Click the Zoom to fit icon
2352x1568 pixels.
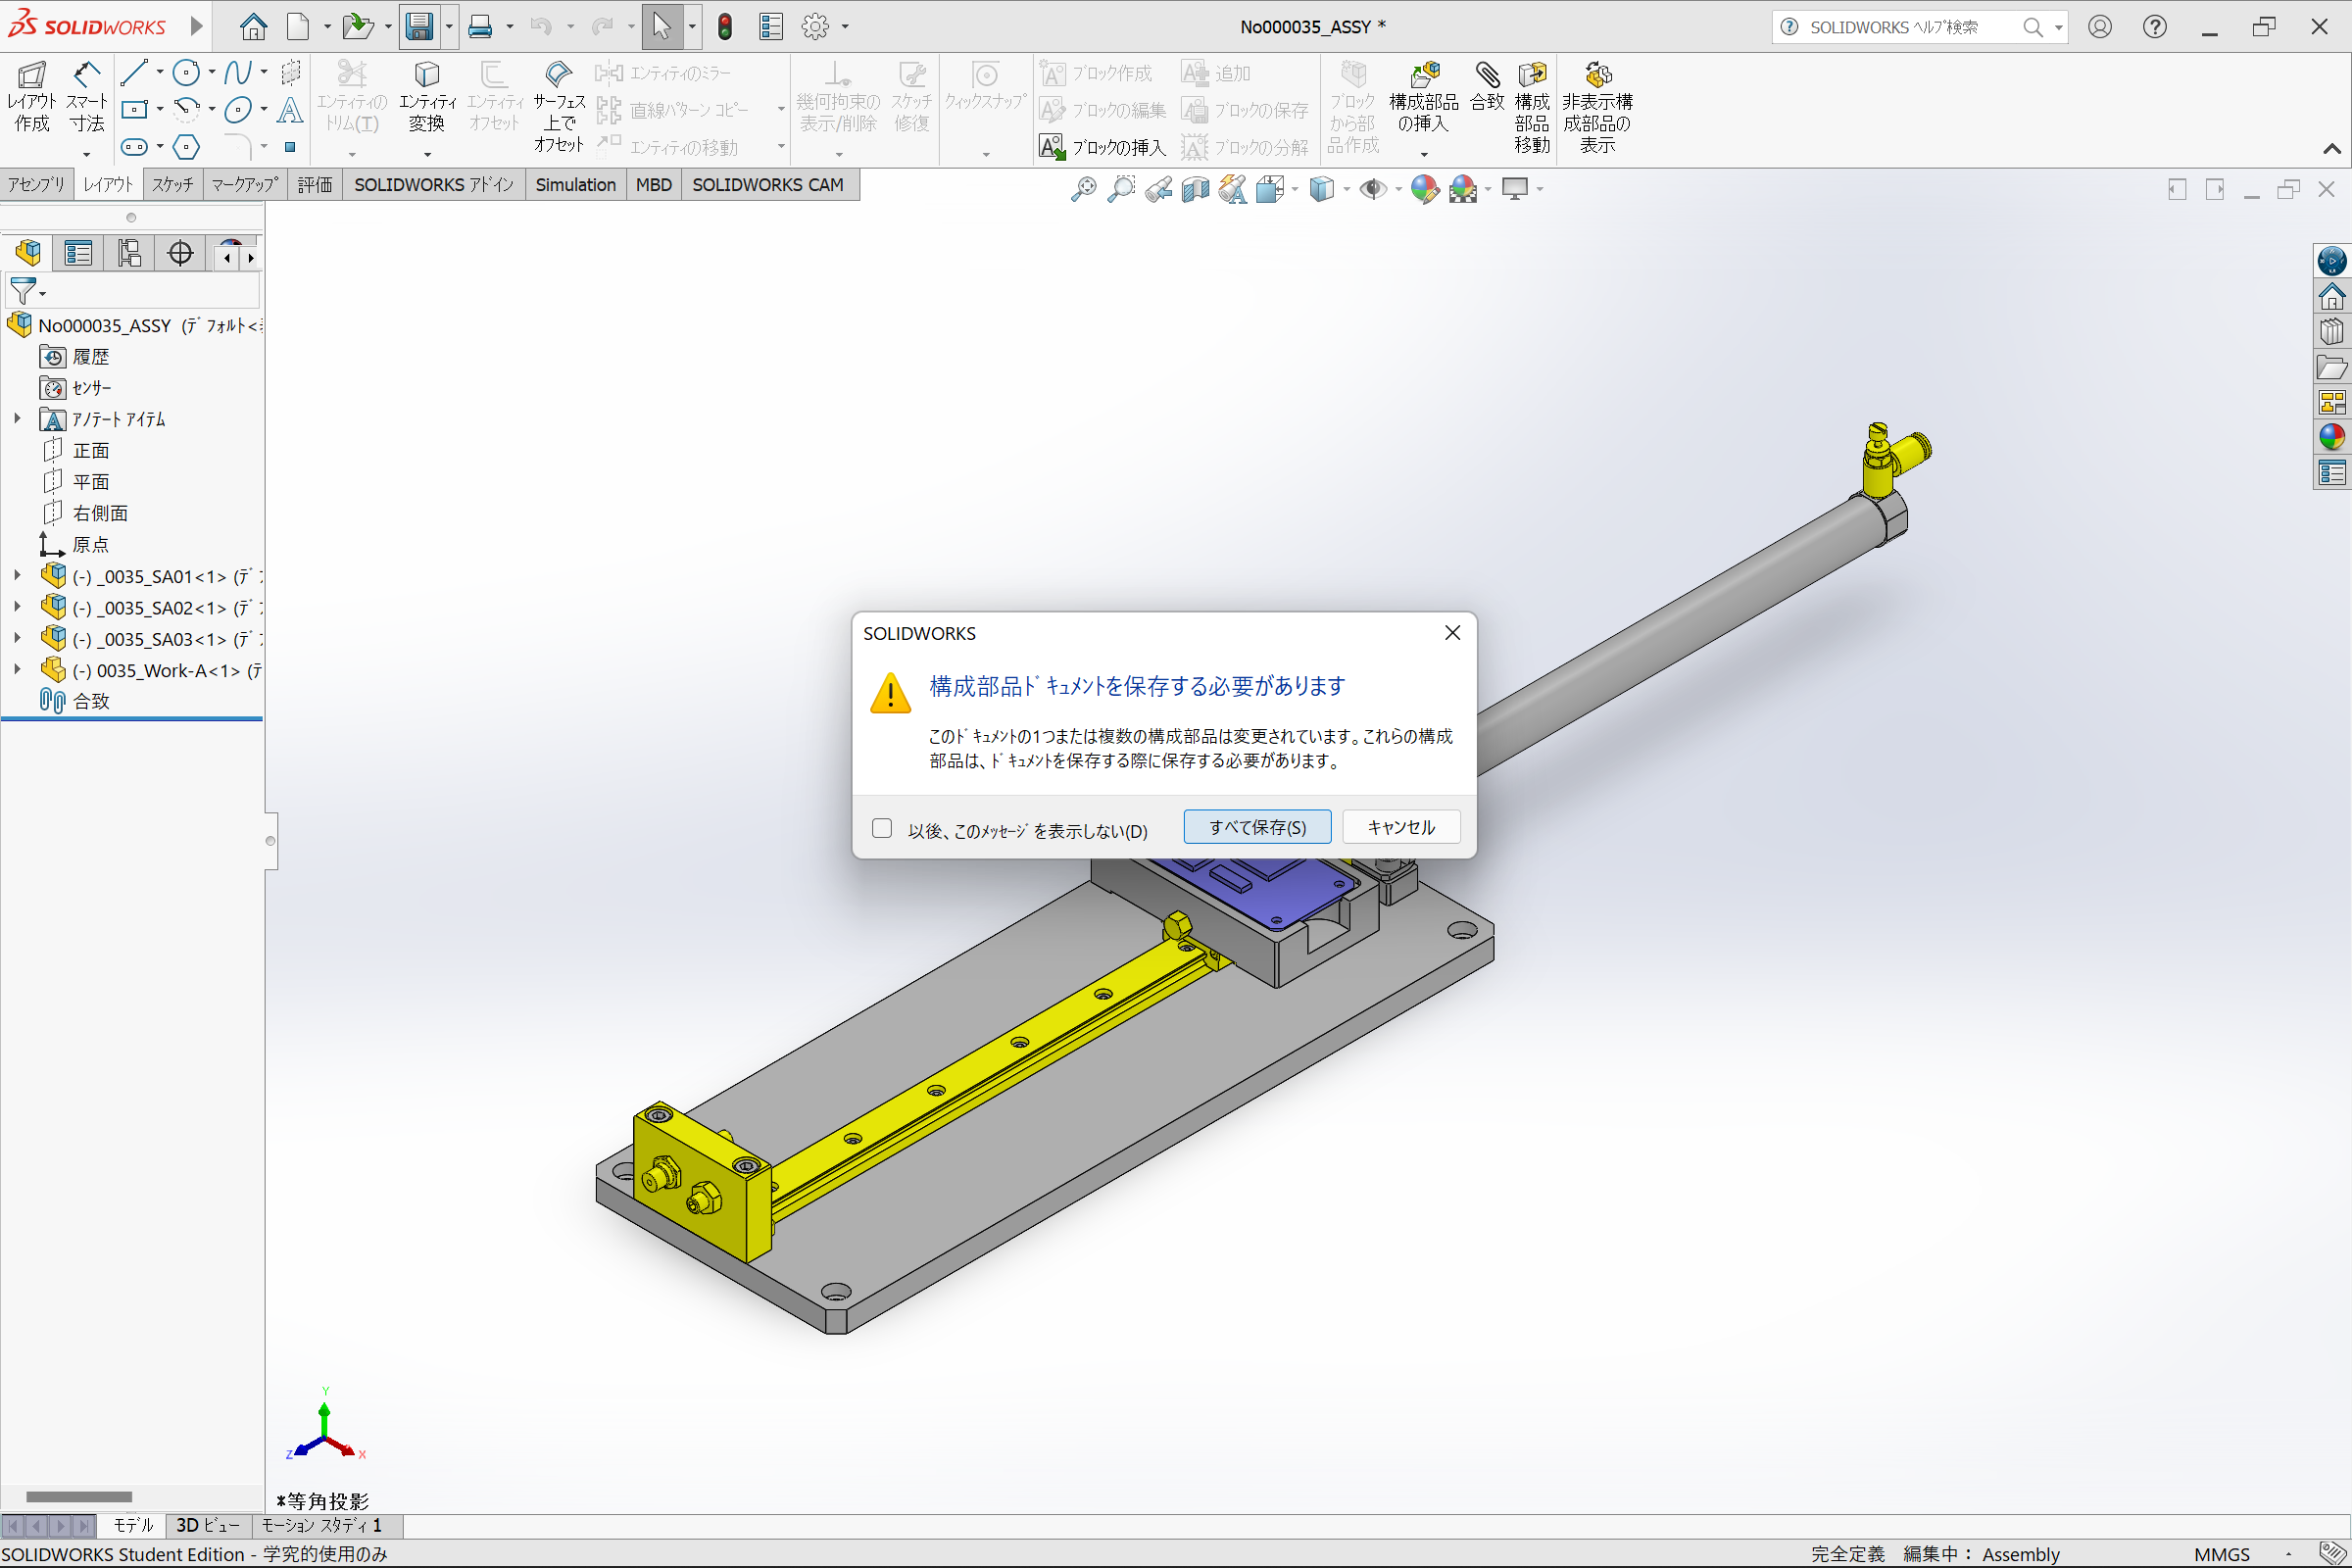coord(1083,189)
